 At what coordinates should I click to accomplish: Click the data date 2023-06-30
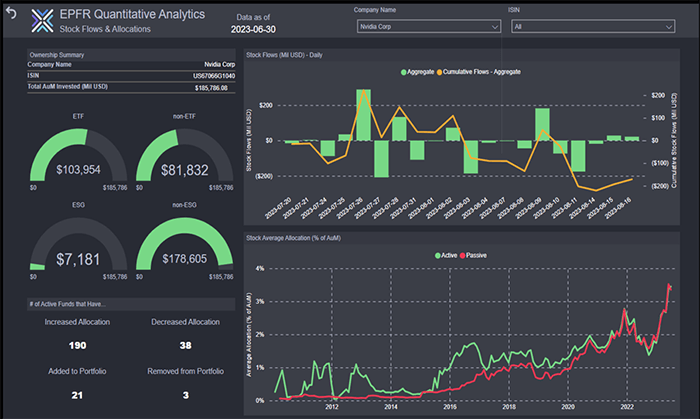pyautogui.click(x=253, y=29)
